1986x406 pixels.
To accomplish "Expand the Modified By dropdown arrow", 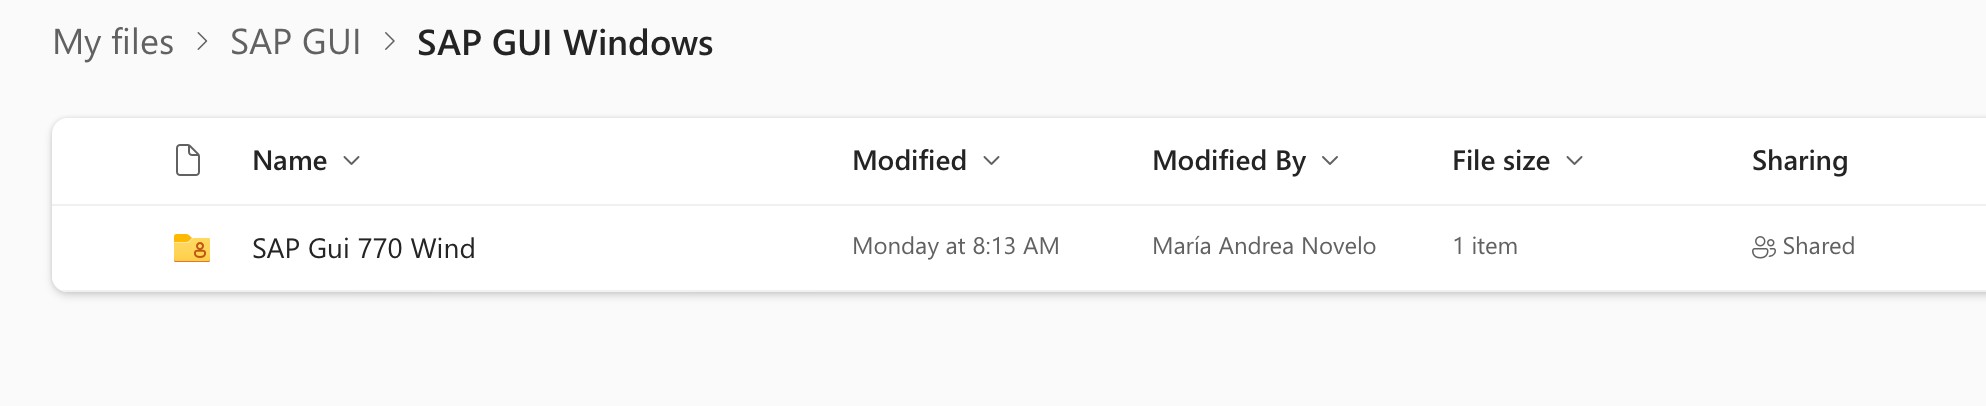I will 1330,161.
